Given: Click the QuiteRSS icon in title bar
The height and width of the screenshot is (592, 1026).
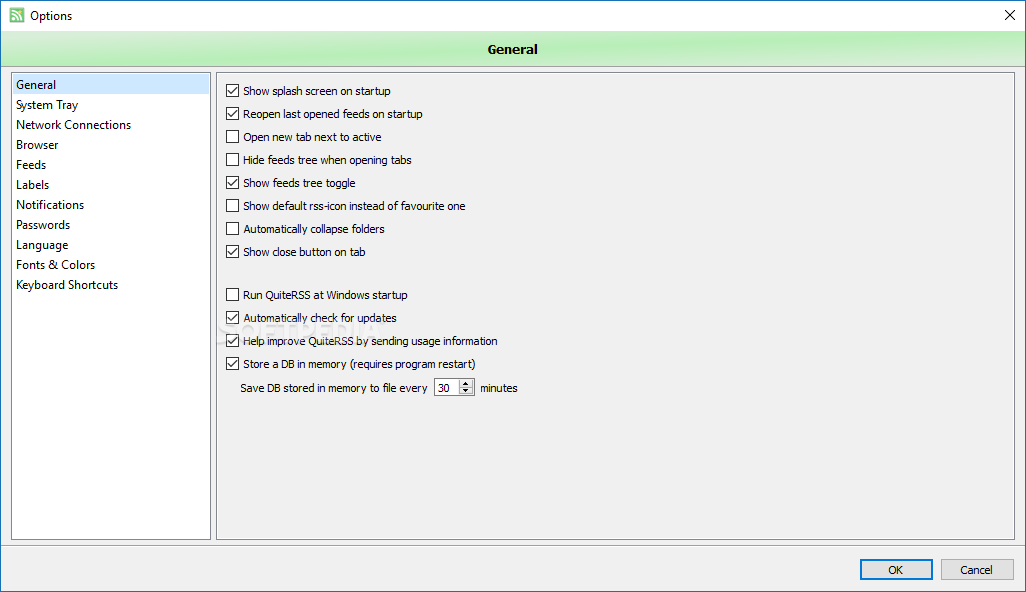Looking at the screenshot, I should 16,15.
